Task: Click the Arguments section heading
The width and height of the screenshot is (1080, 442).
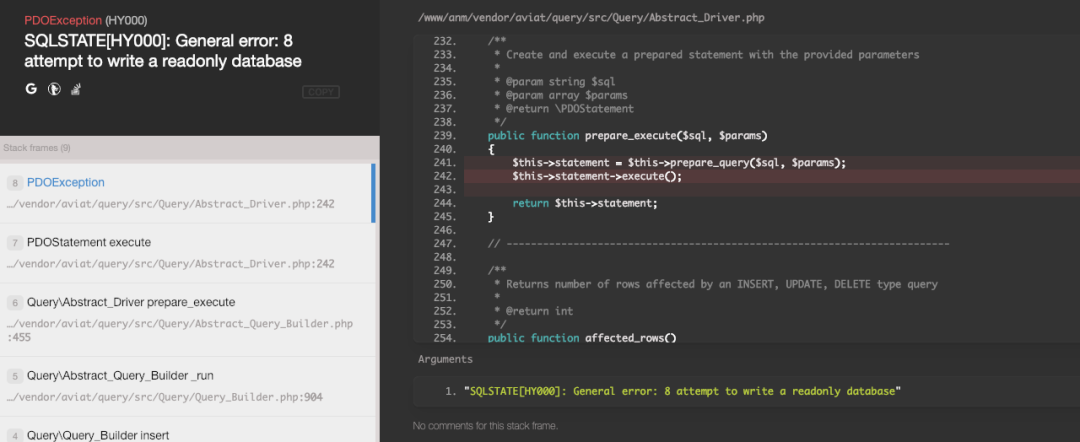Action: tap(445, 359)
